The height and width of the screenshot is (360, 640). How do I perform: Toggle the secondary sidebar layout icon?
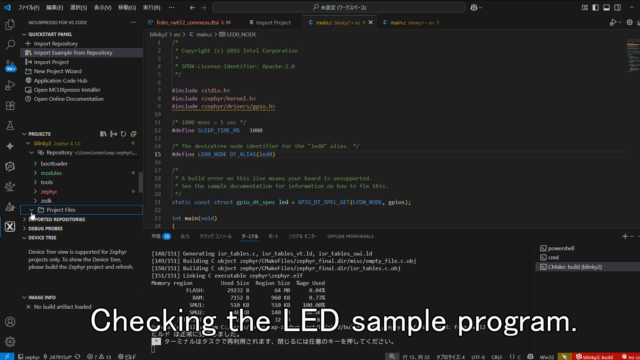(x=618, y=7)
